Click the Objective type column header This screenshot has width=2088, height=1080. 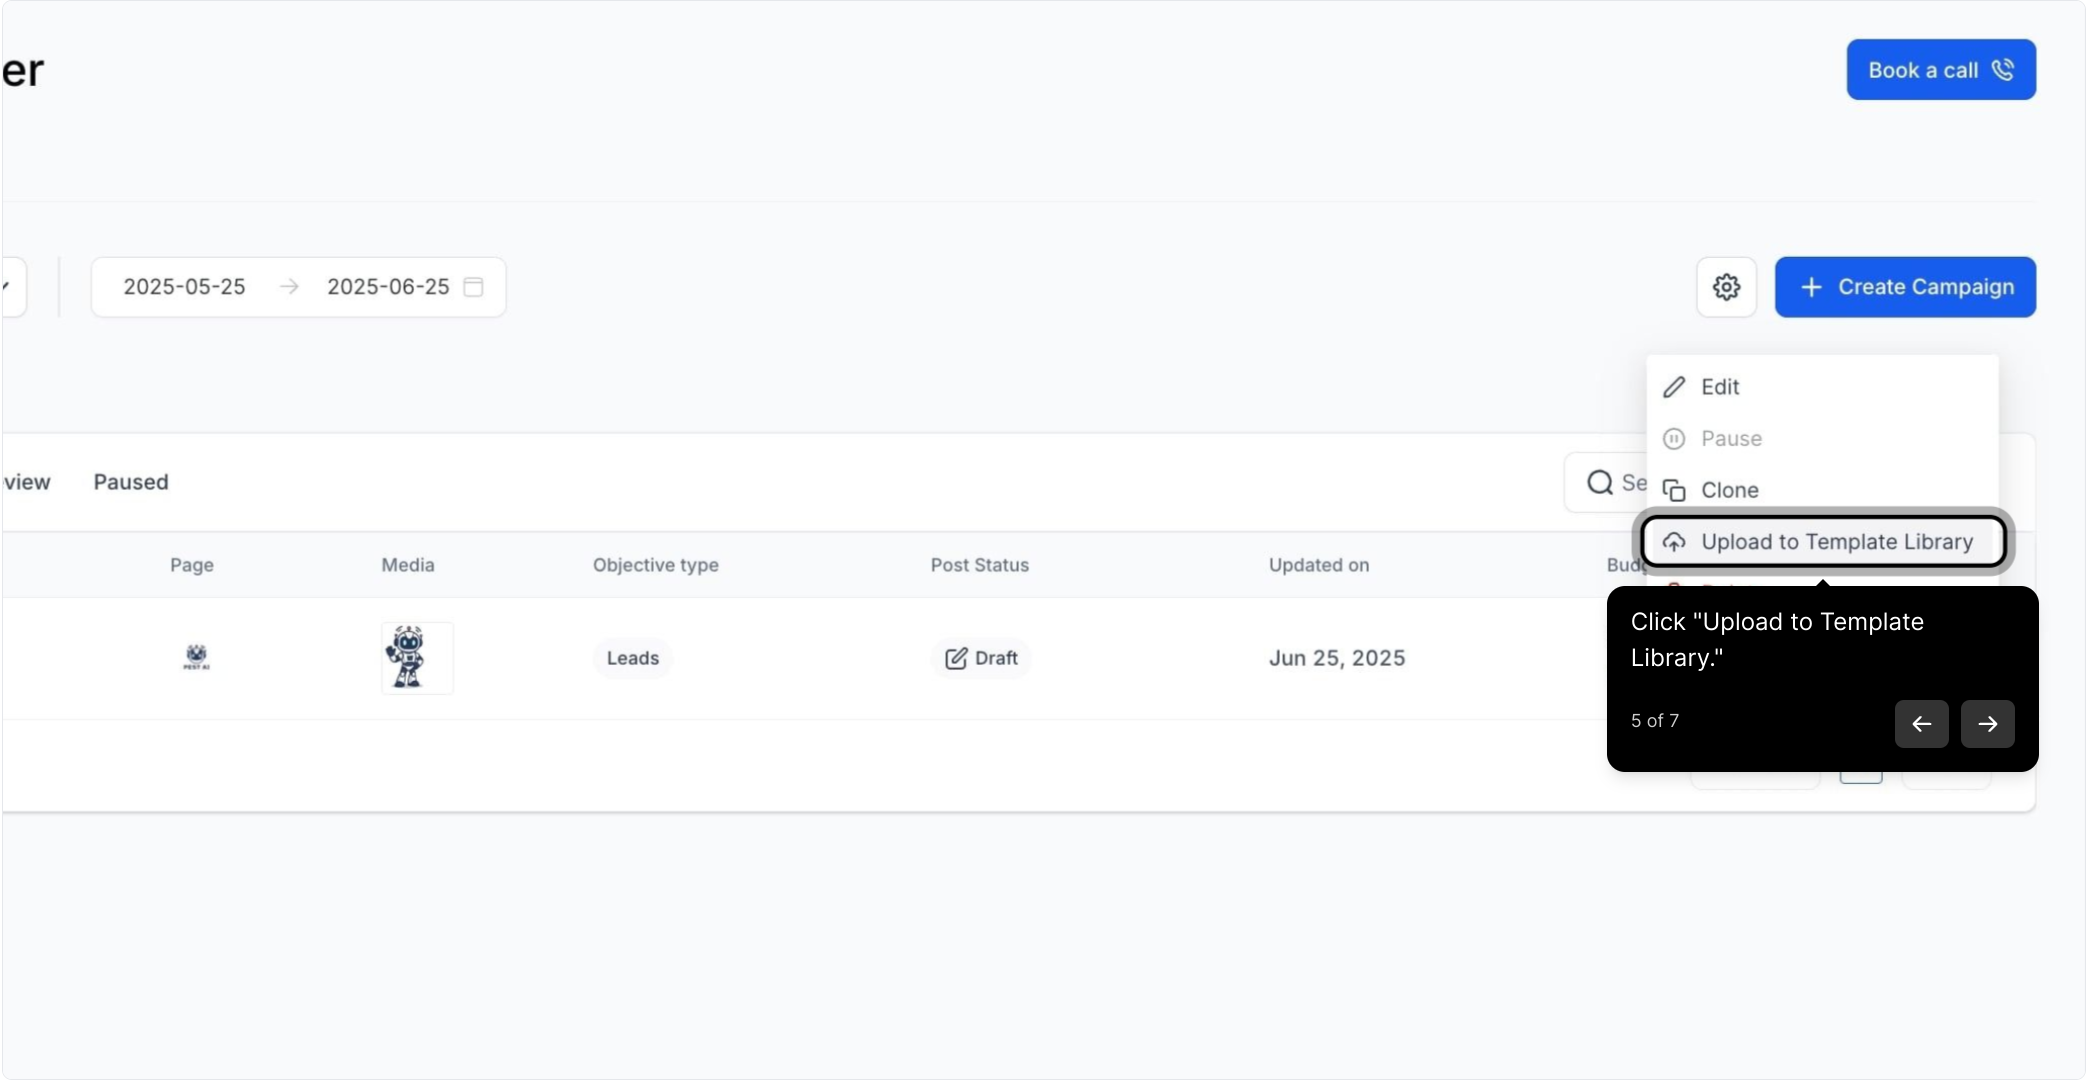(656, 565)
